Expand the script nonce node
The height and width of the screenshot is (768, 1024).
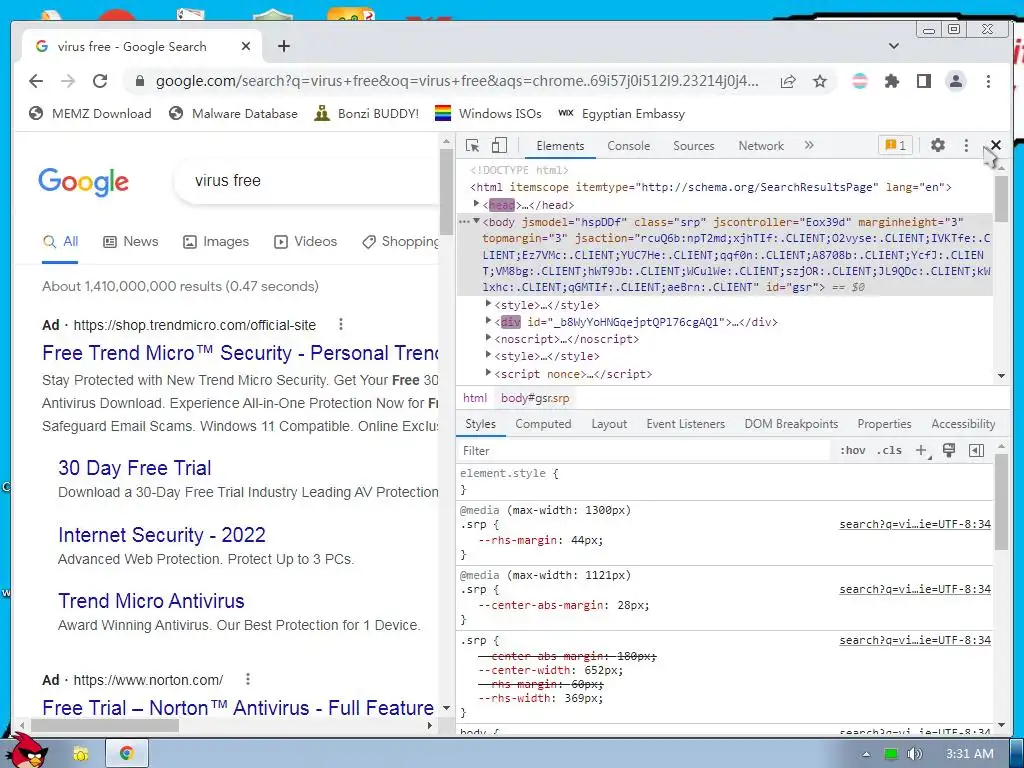click(x=488, y=372)
